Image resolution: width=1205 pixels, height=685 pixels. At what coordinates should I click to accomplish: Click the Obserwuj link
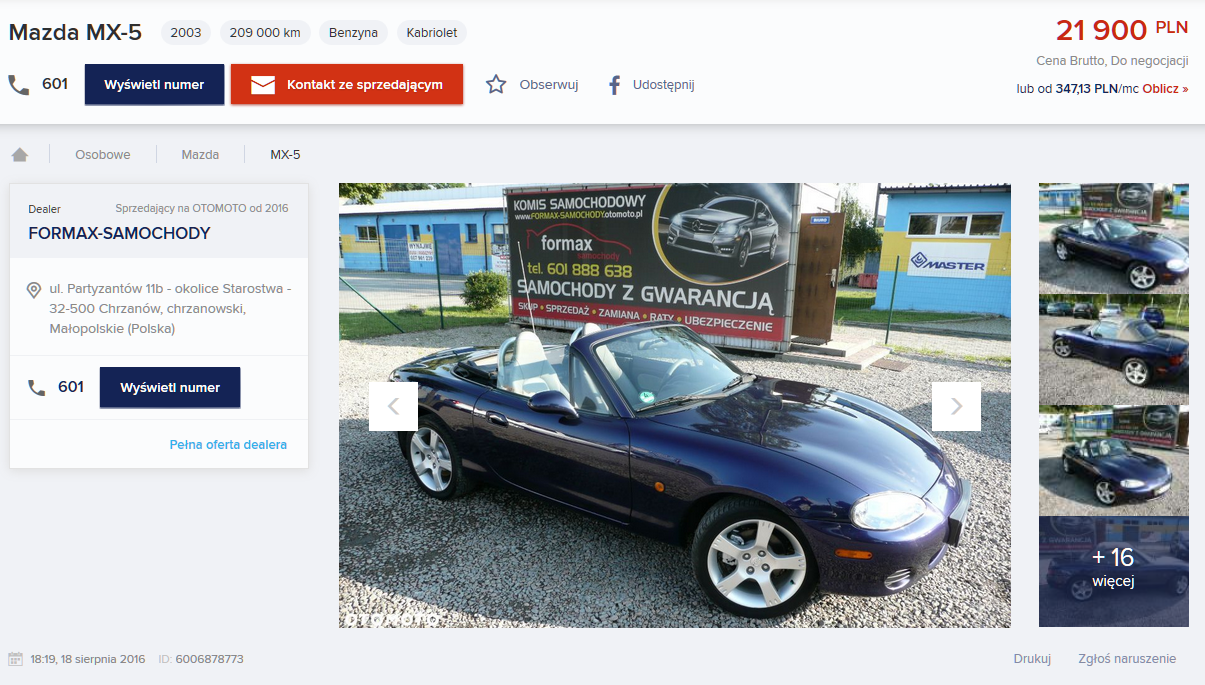549,85
